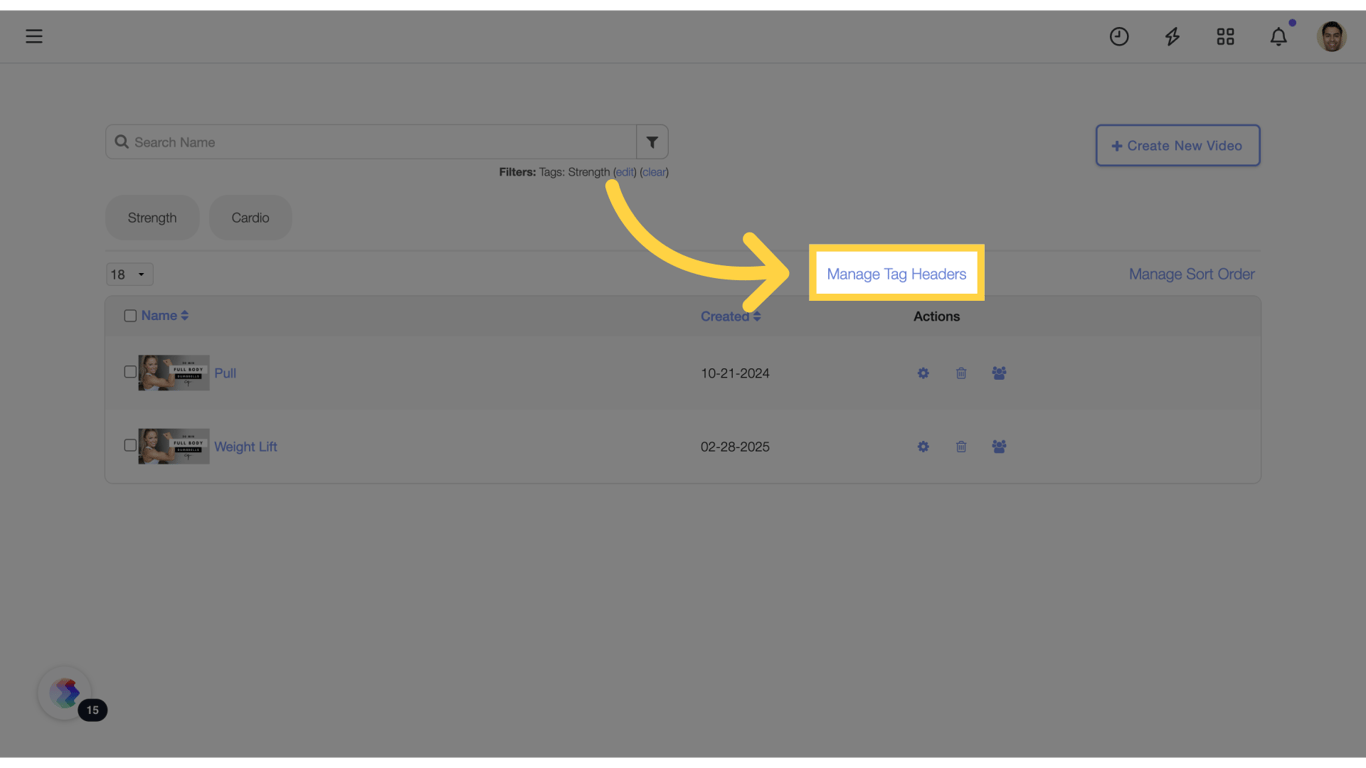Image resolution: width=1366 pixels, height=768 pixels.
Task: Select the Cardio tag filter
Action: click(250, 217)
